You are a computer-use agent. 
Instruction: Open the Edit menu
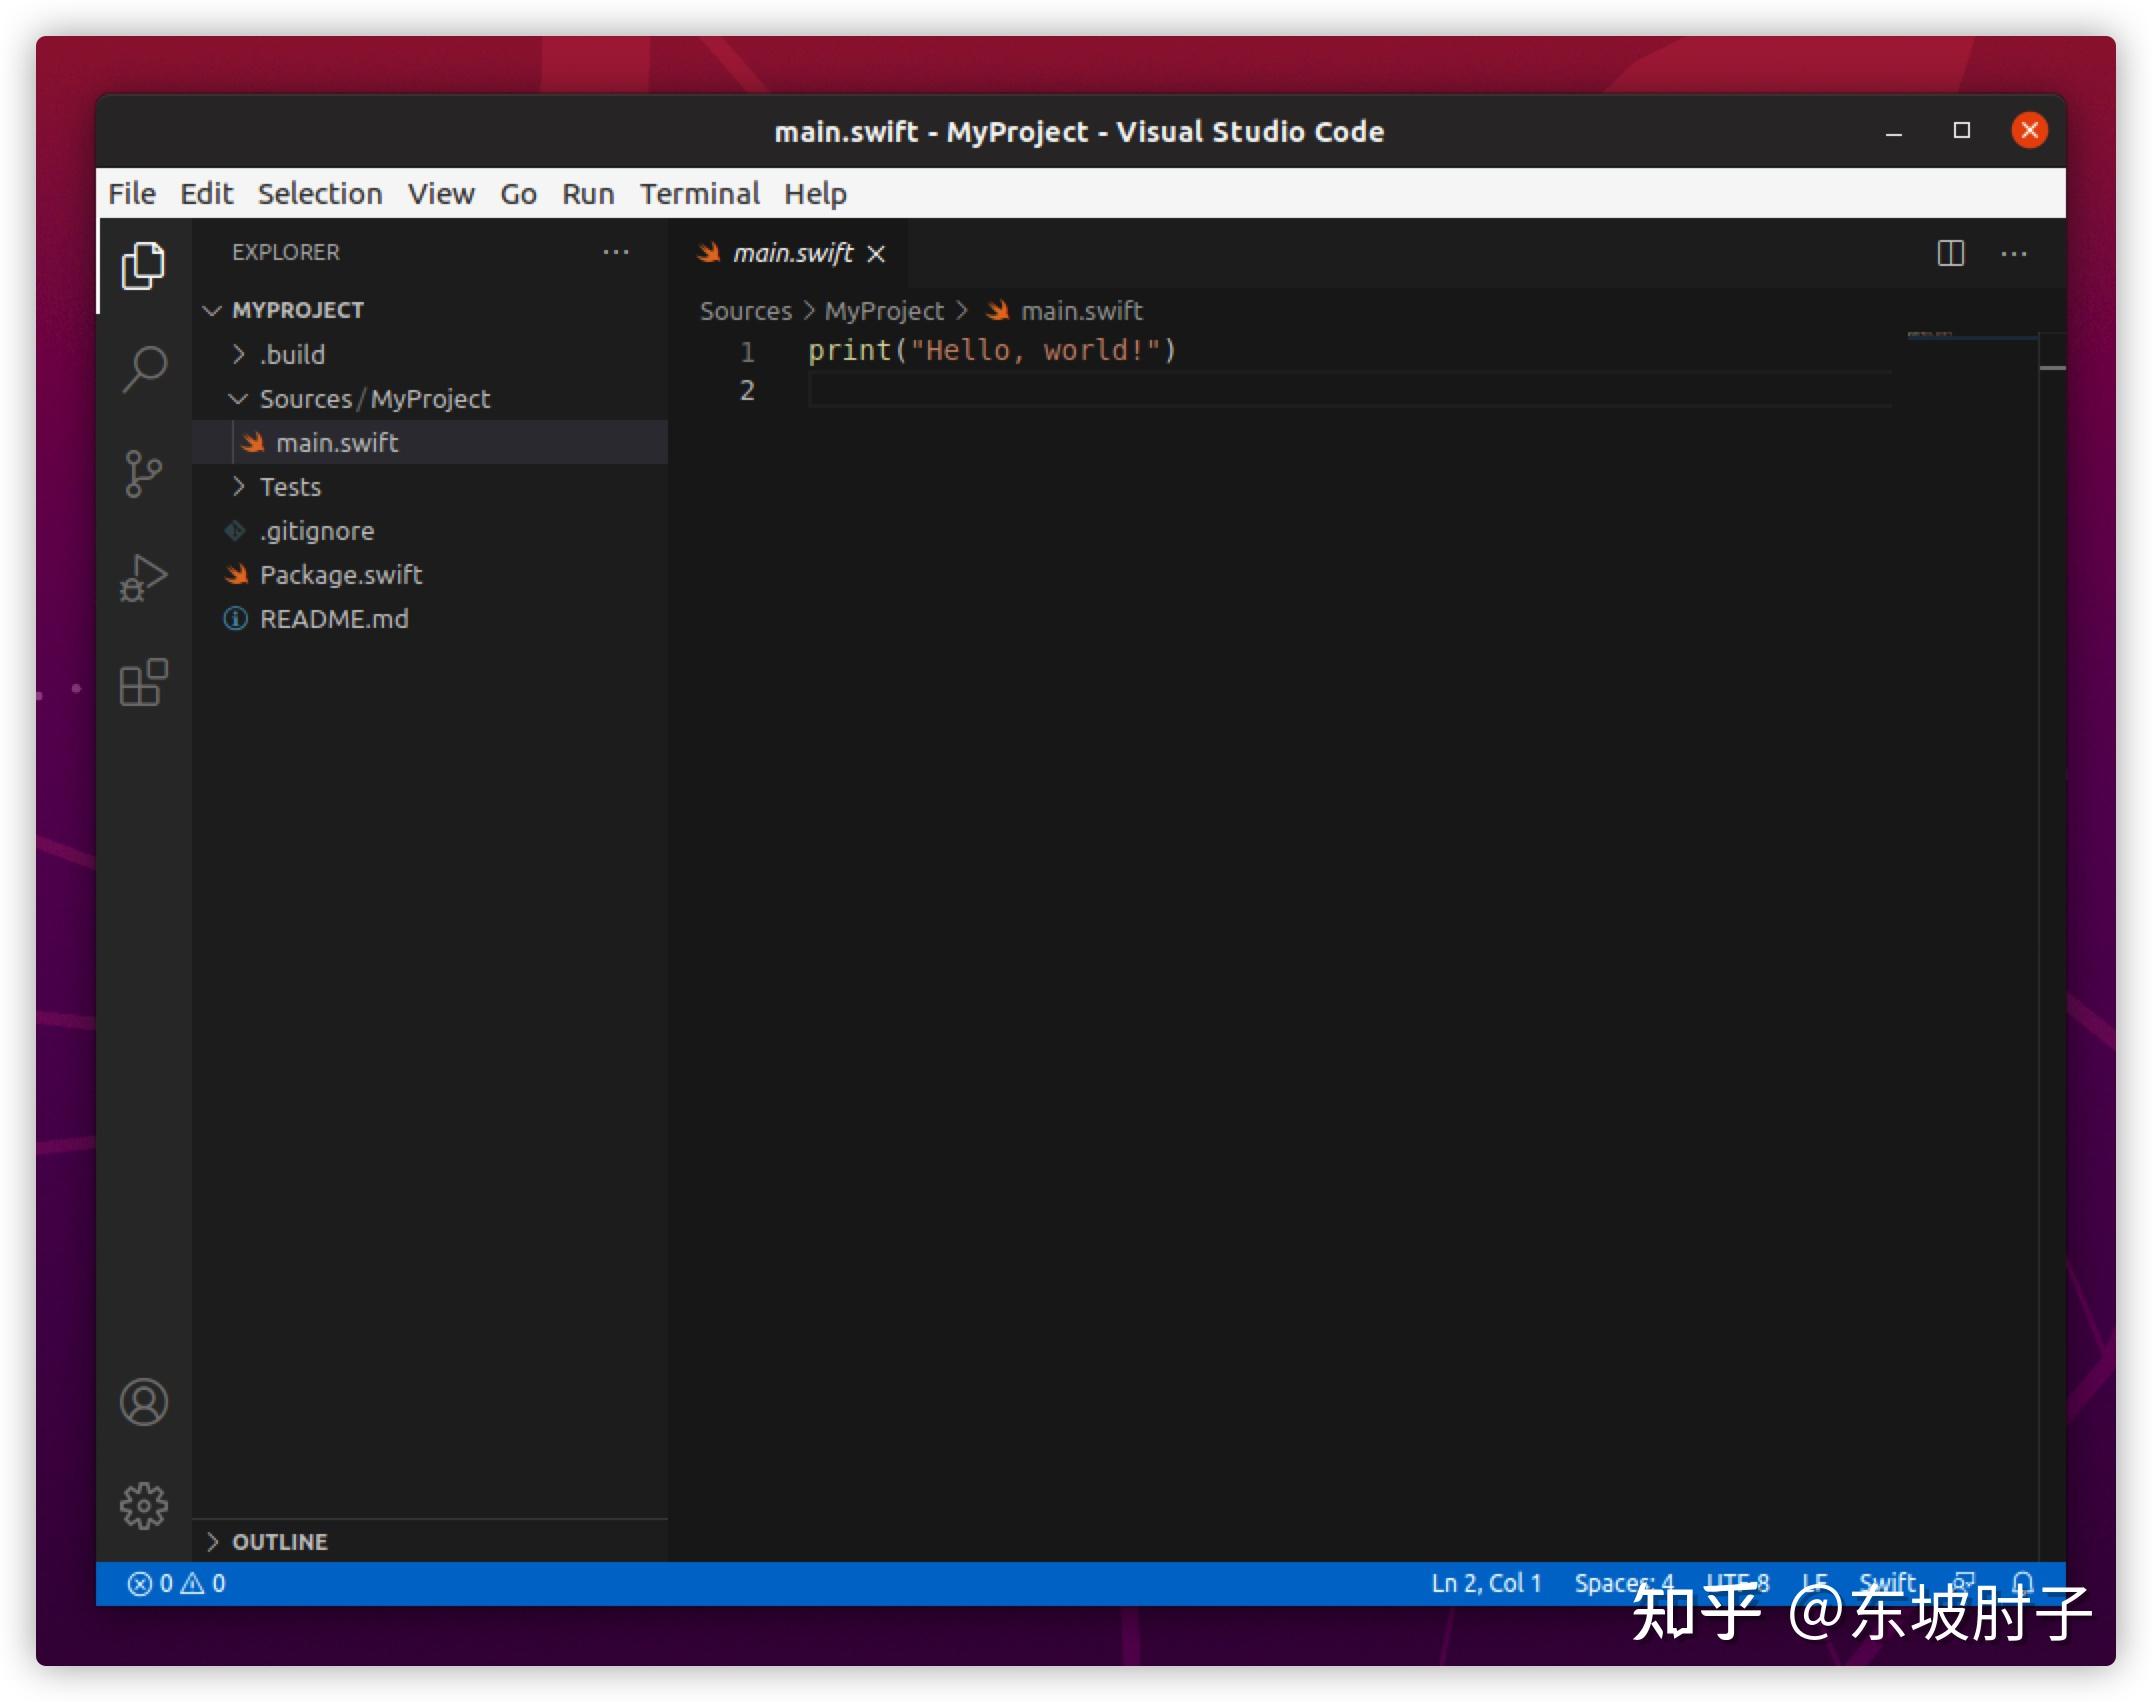pos(206,193)
